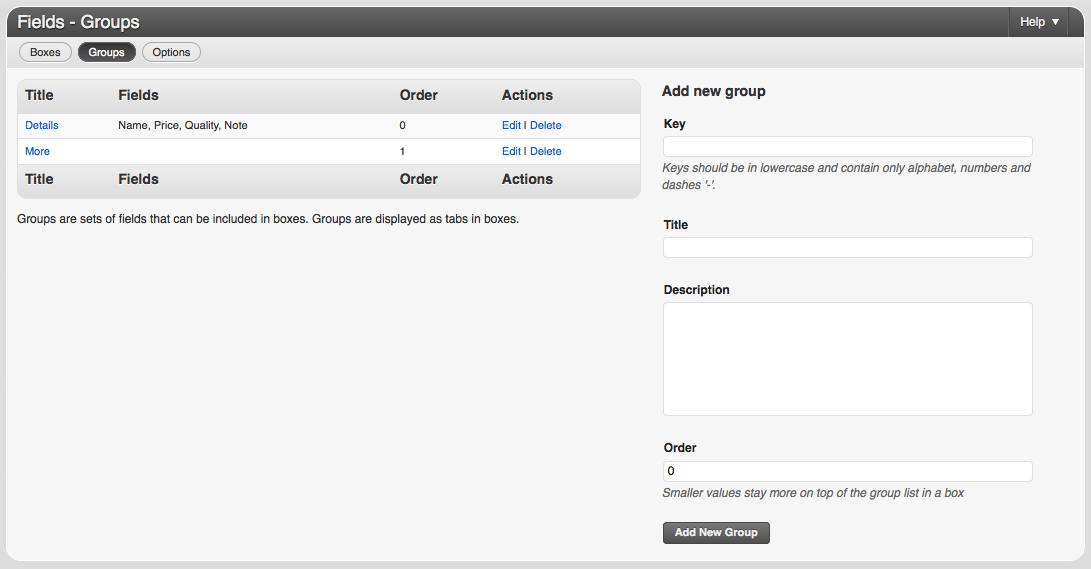Viewport: 1091px width, 569px height.
Task: Click the Fields column header
Action: tap(138, 95)
